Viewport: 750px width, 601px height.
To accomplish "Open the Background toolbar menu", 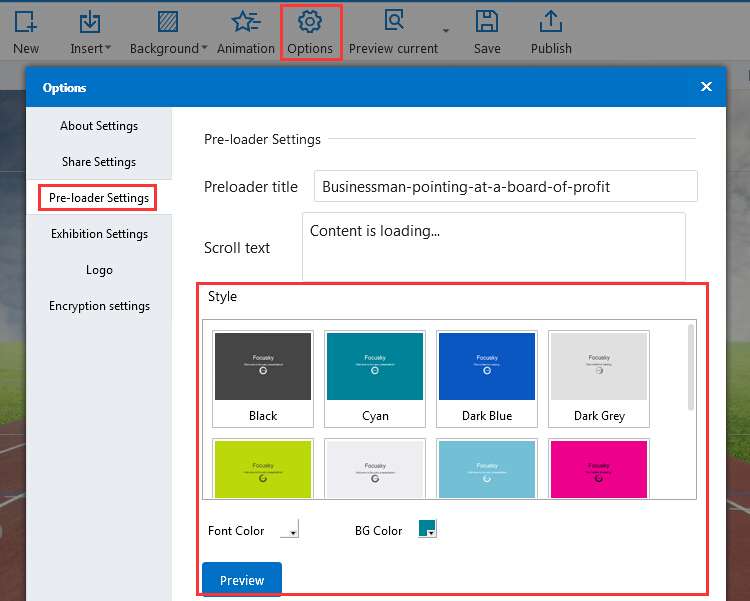I will click(x=168, y=32).
